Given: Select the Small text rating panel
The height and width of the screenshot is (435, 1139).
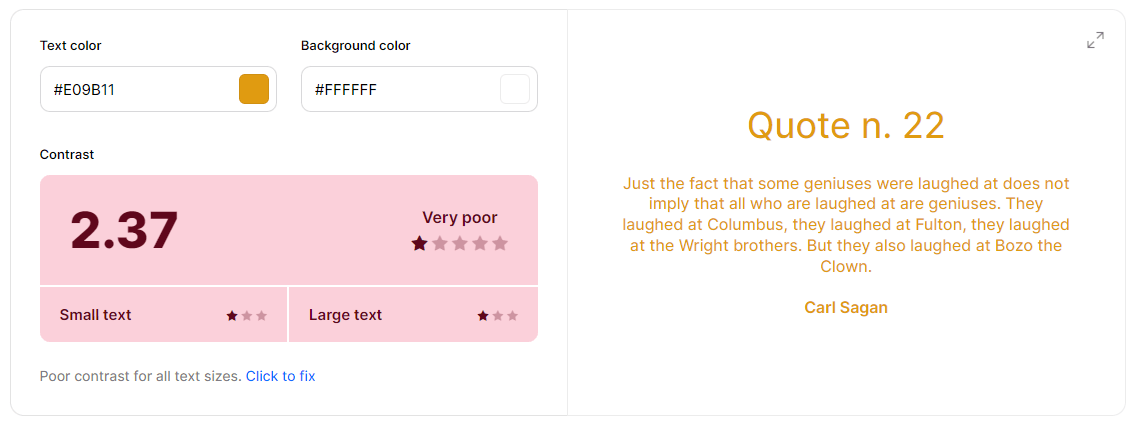Looking at the screenshot, I should tap(163, 314).
